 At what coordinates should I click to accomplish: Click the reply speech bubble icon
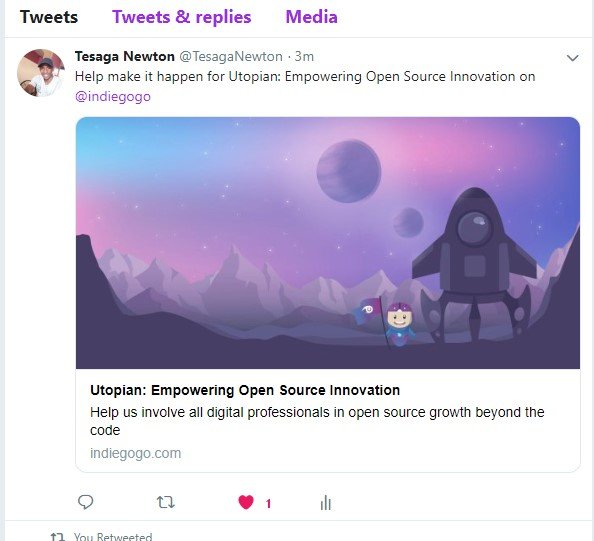pyautogui.click(x=85, y=502)
